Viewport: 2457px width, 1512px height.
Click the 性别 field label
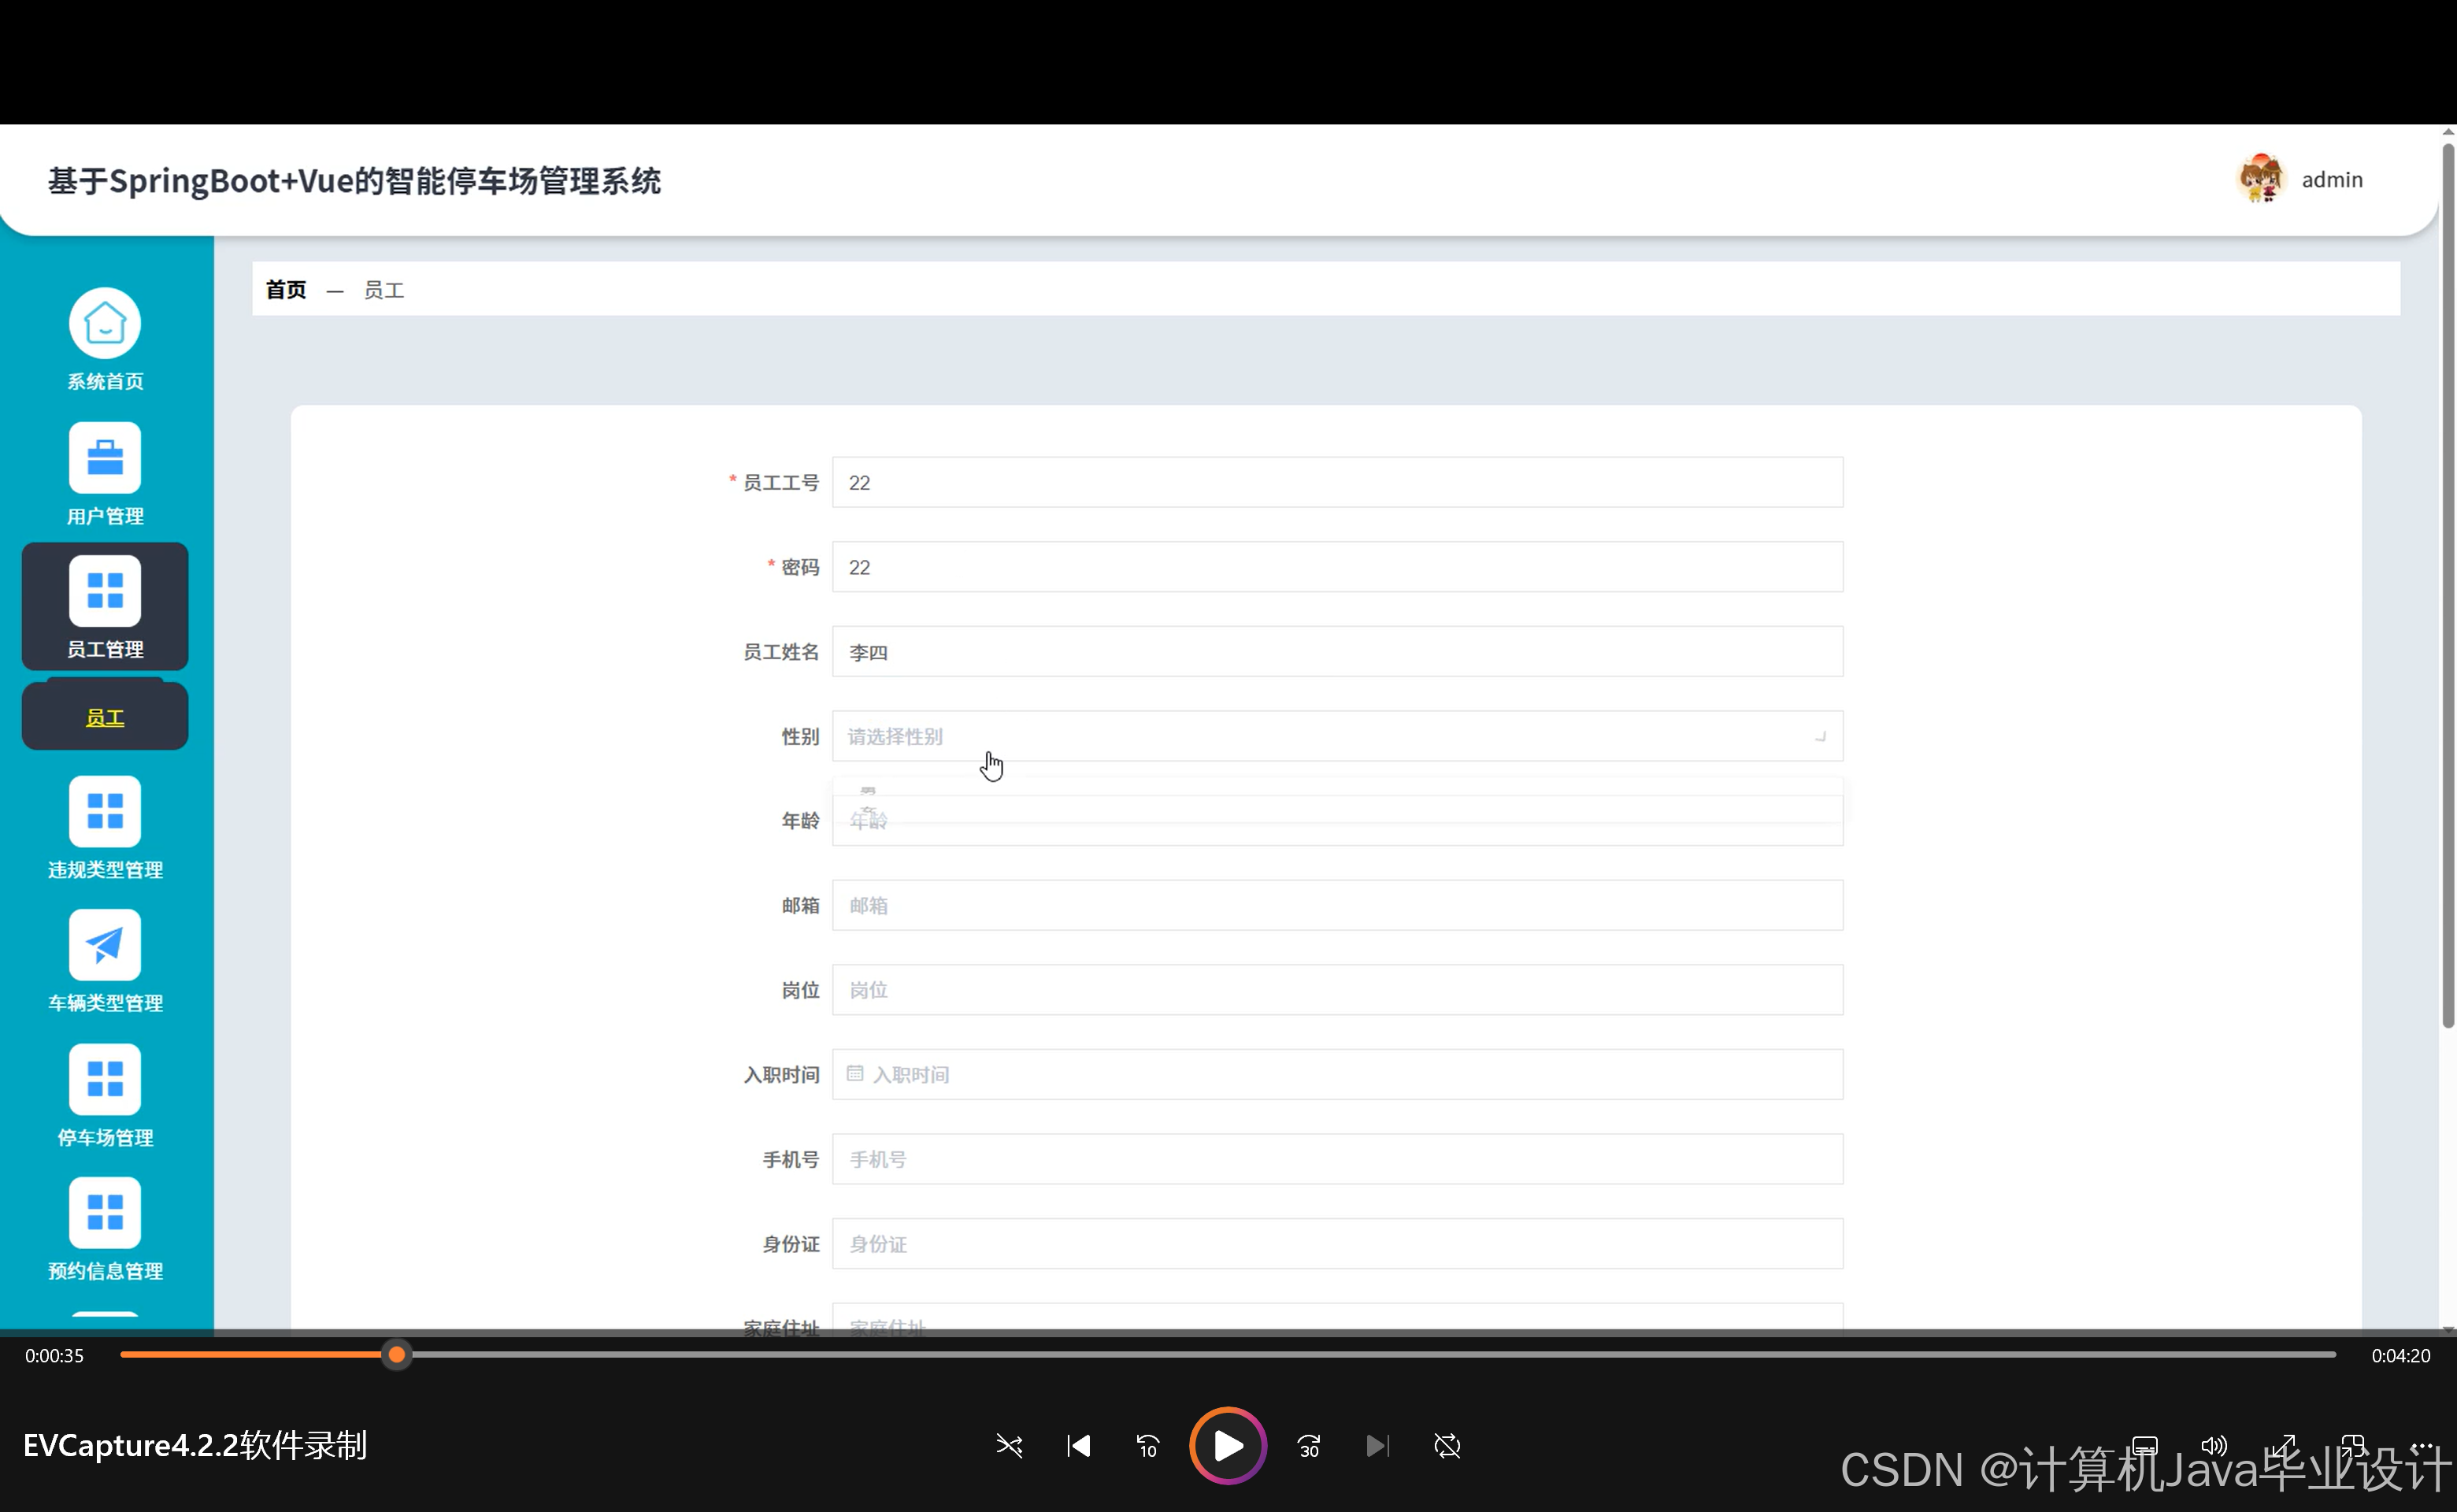[x=800, y=737]
